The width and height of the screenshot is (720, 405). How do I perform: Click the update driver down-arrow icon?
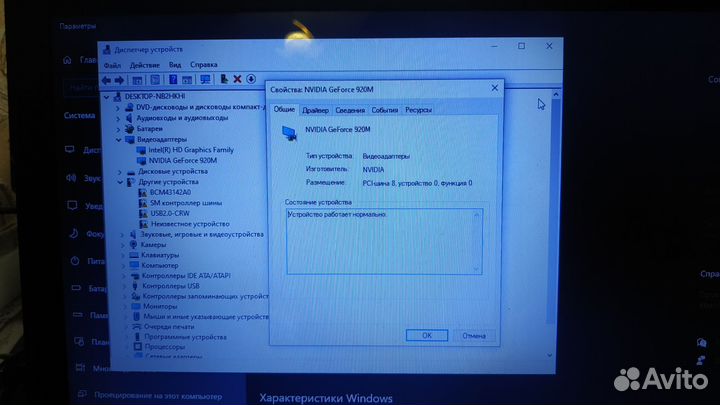coord(251,79)
